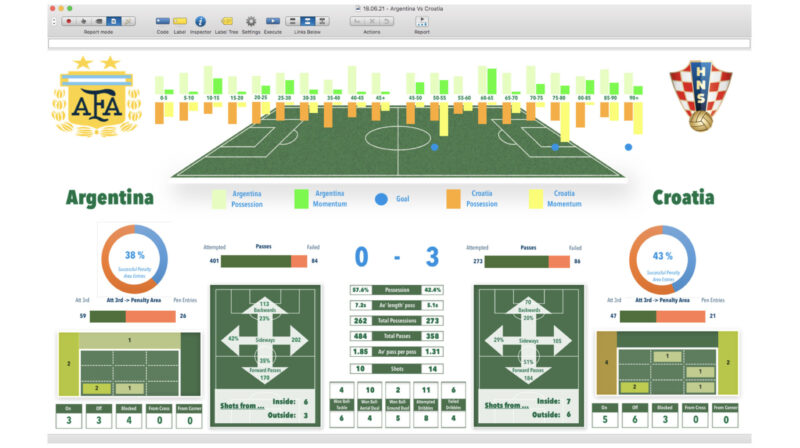The height and width of the screenshot is (448, 800).
Task: Open the Label Tree
Action: click(x=227, y=21)
